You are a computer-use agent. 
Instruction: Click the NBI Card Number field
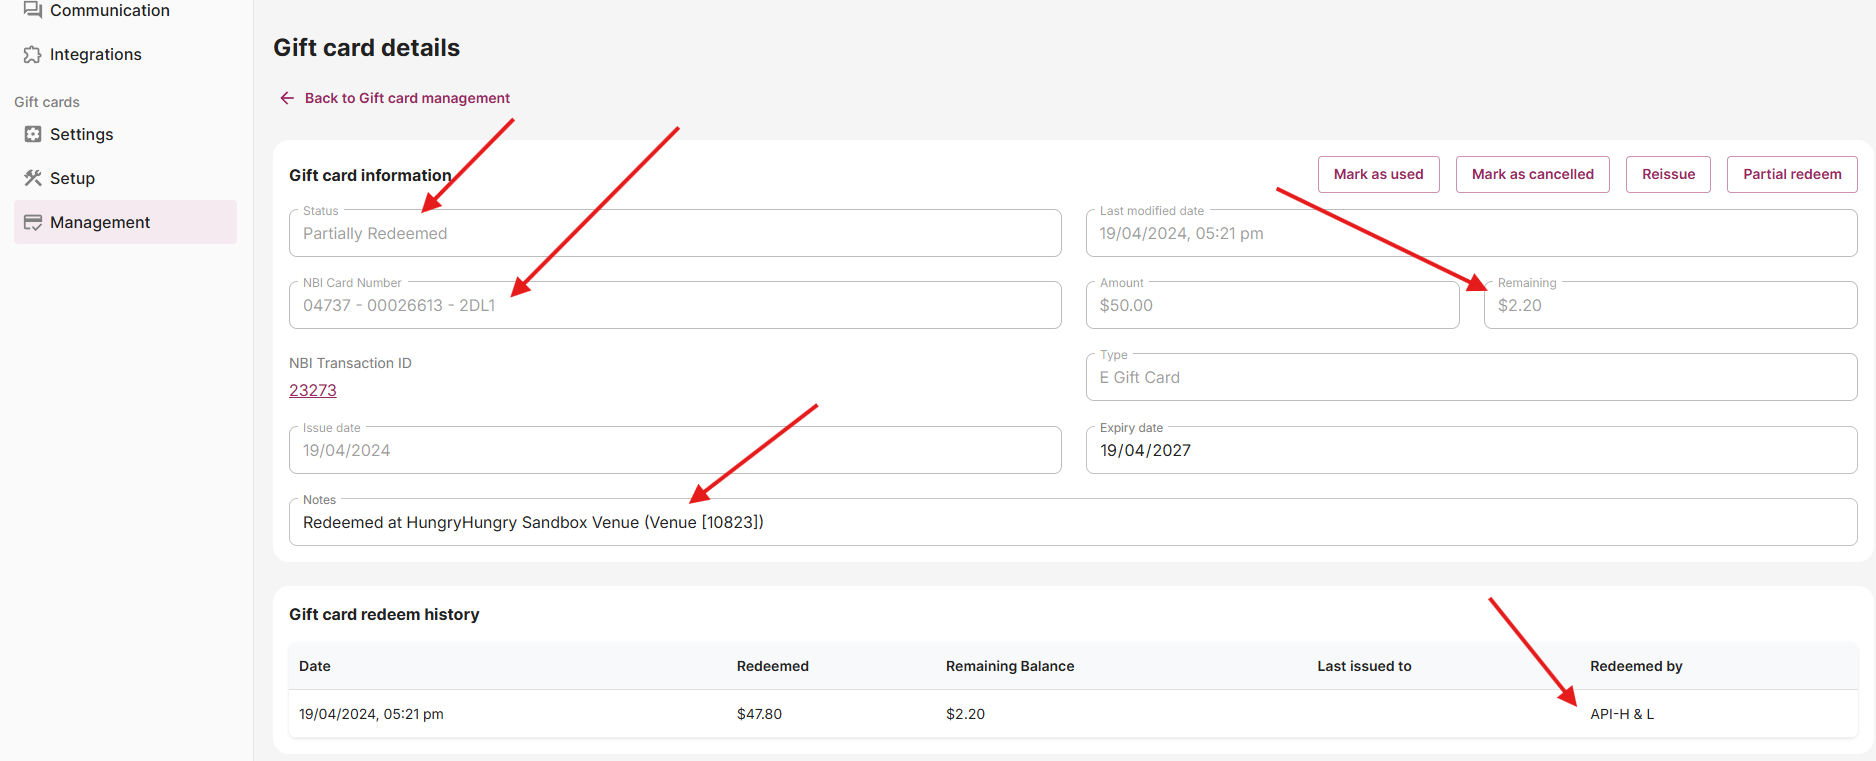tap(675, 306)
